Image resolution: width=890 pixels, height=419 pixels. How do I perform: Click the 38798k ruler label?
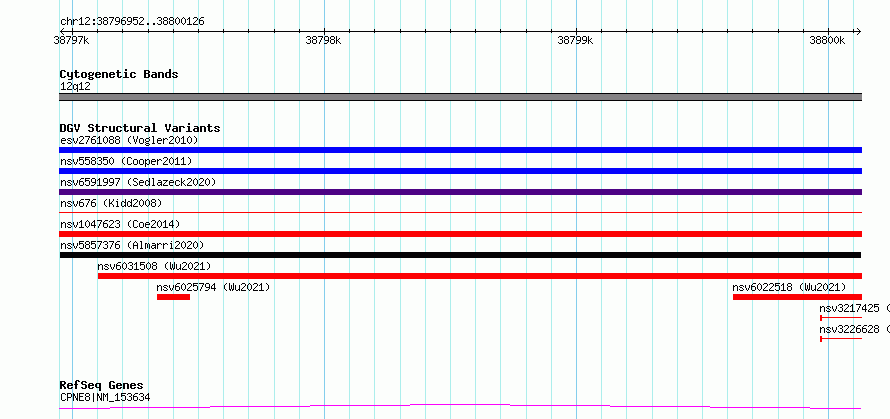coord(324,40)
